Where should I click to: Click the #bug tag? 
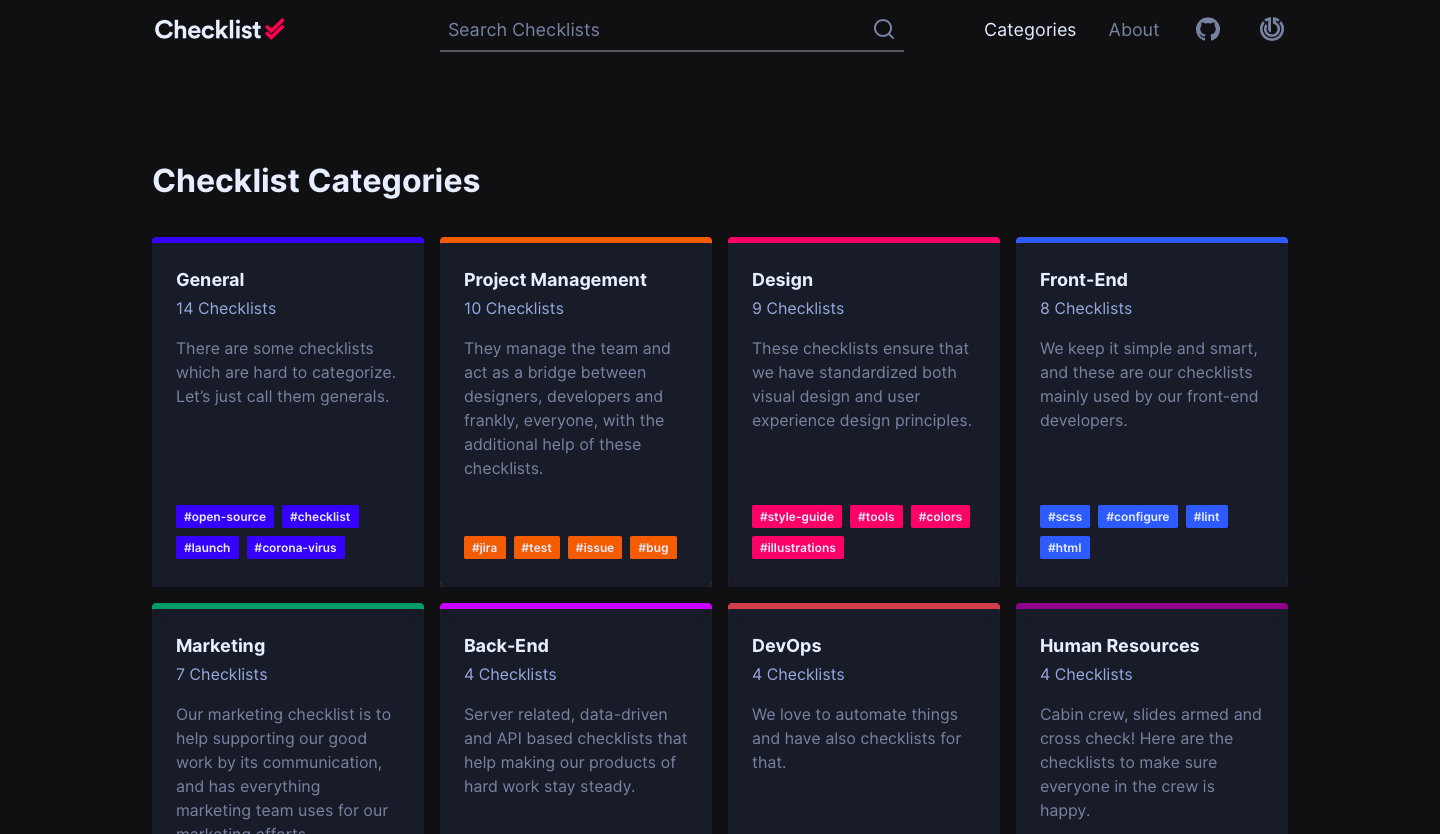tap(653, 548)
